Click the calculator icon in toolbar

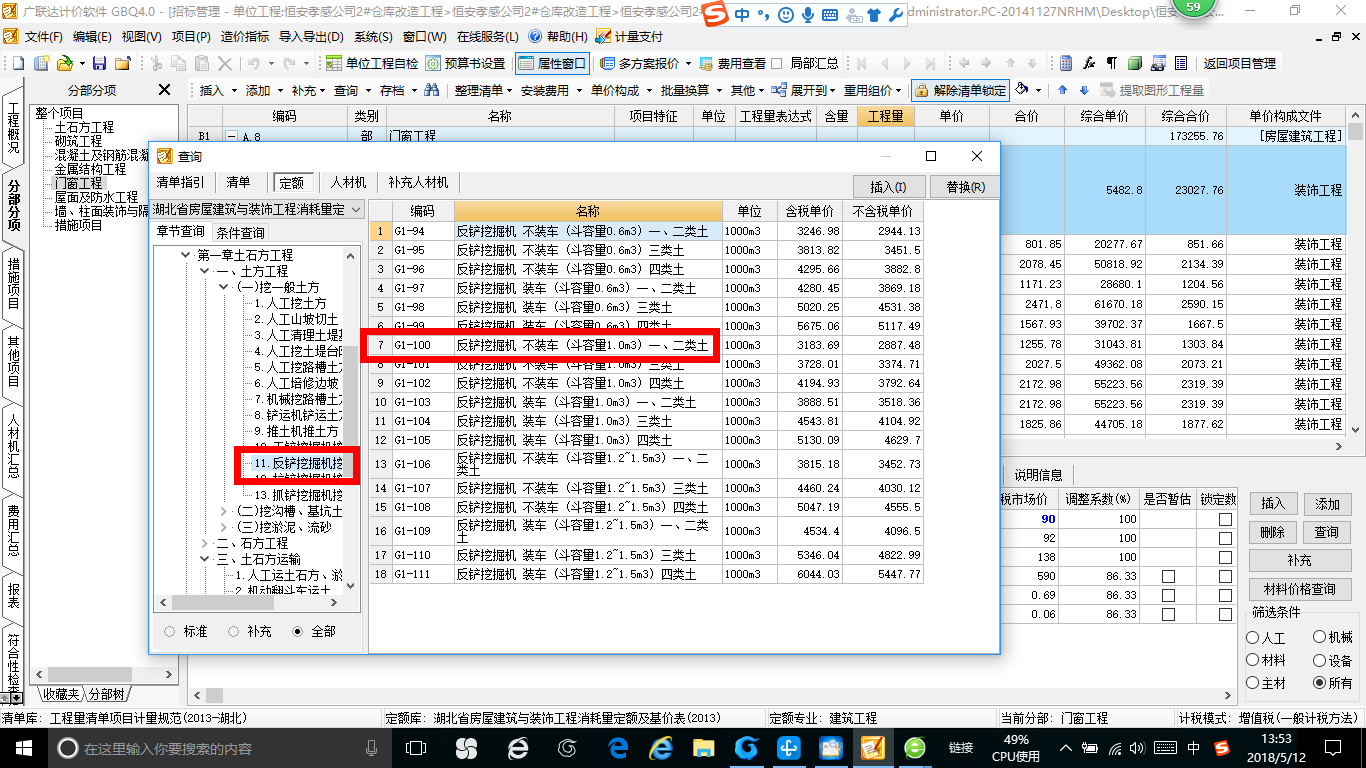tap(1066, 63)
